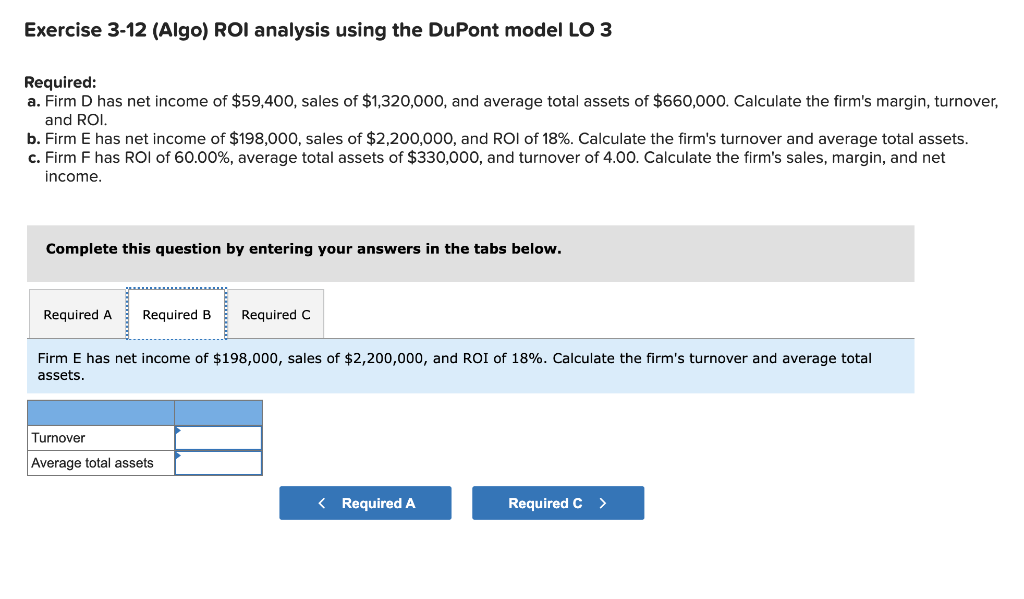Select the left chevron on Required A button
Viewport: 1024px width, 599px height.
321,502
